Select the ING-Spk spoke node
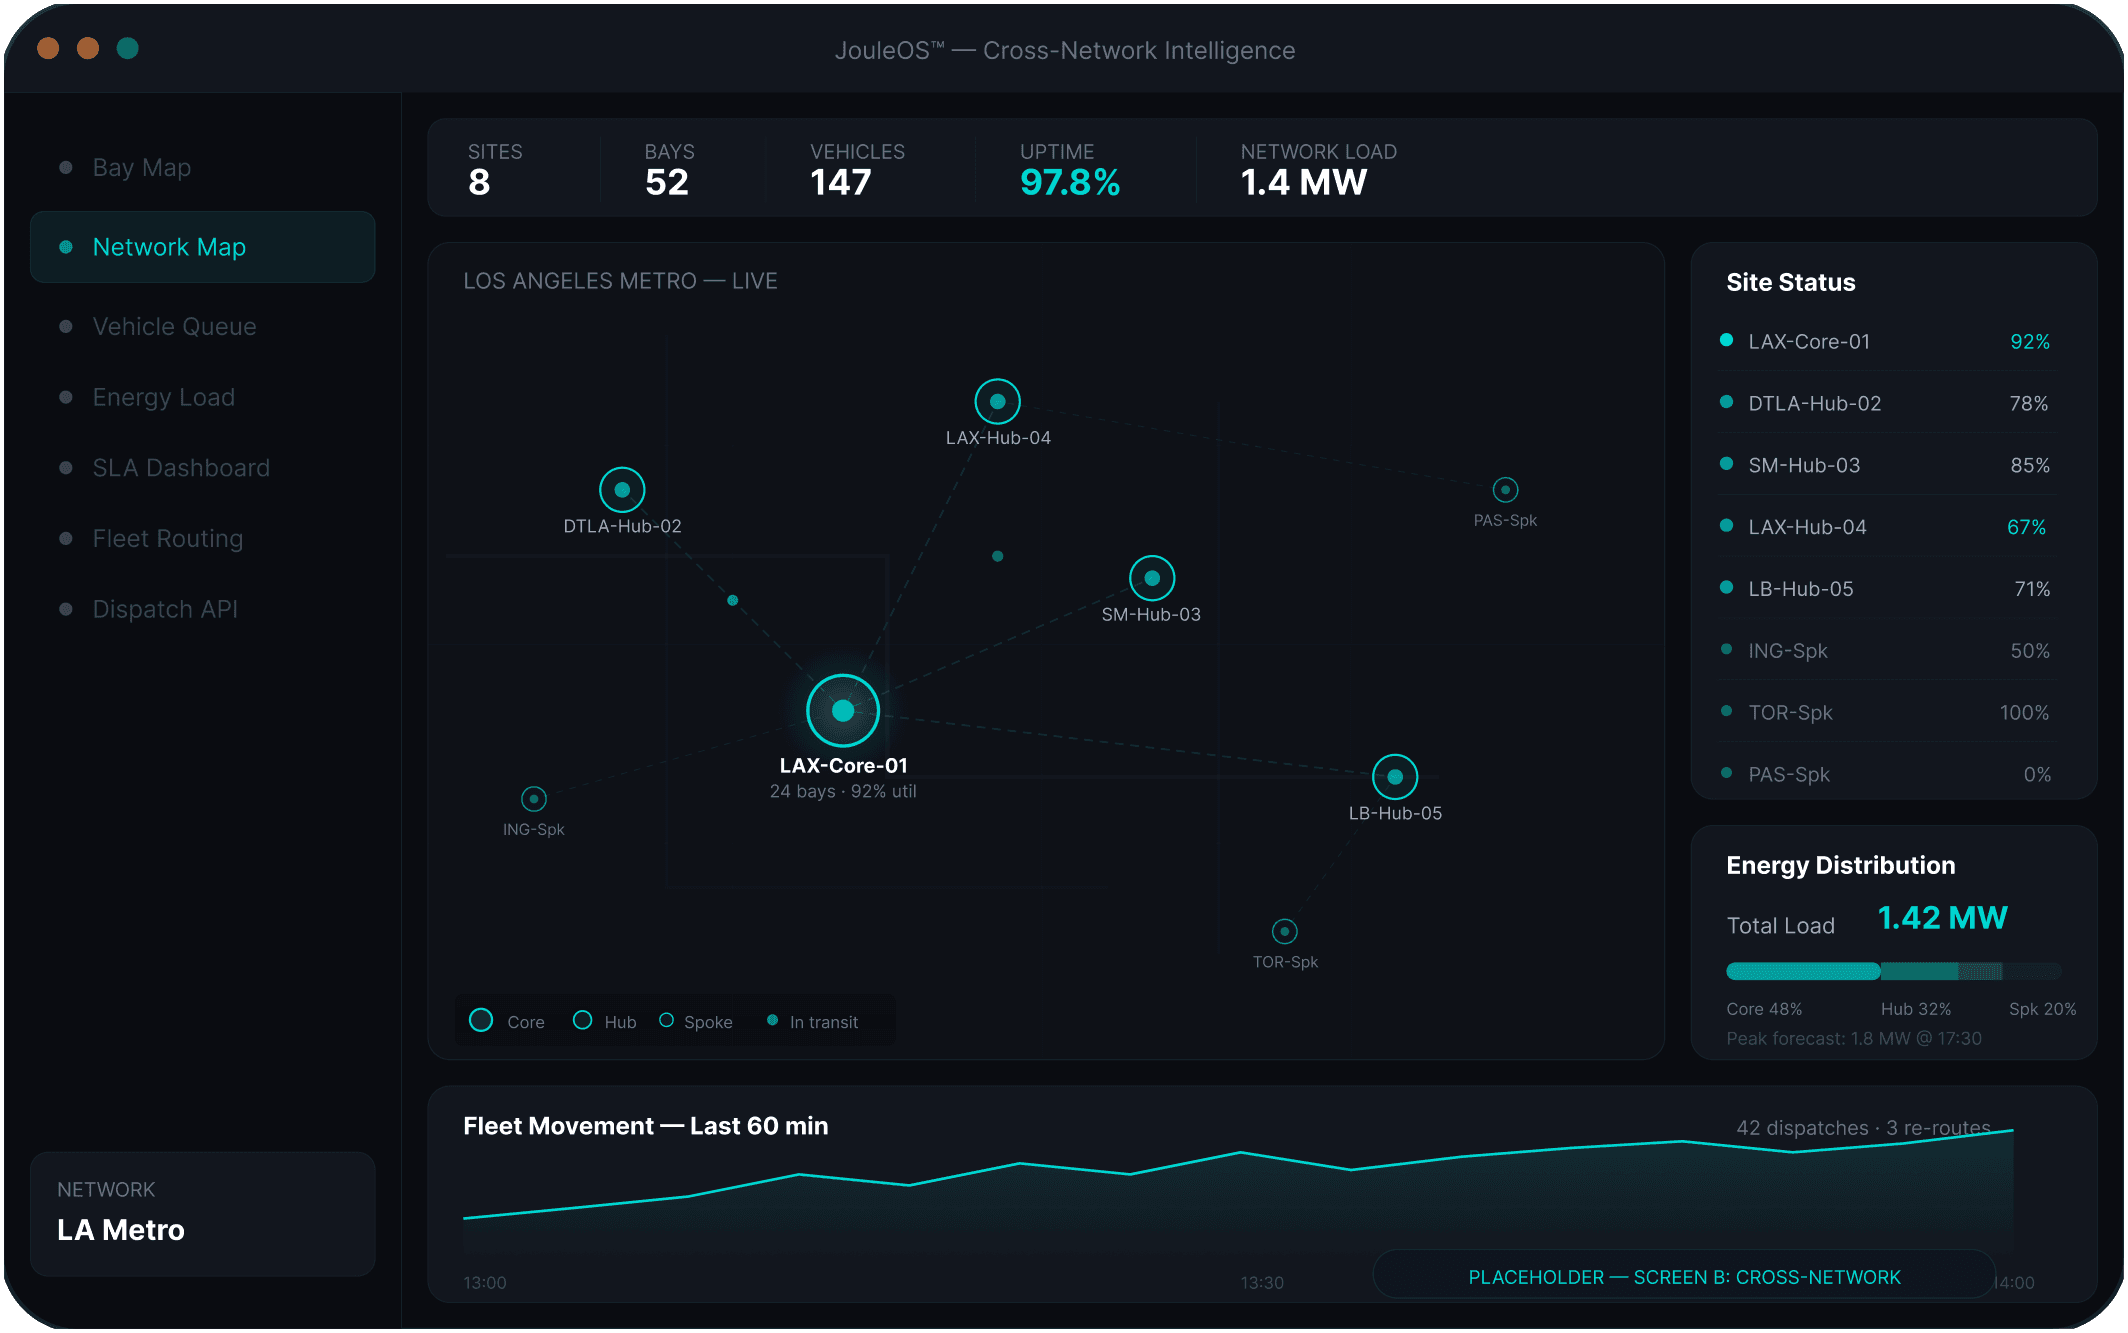This screenshot has height=1333, width=2128. (x=534, y=799)
